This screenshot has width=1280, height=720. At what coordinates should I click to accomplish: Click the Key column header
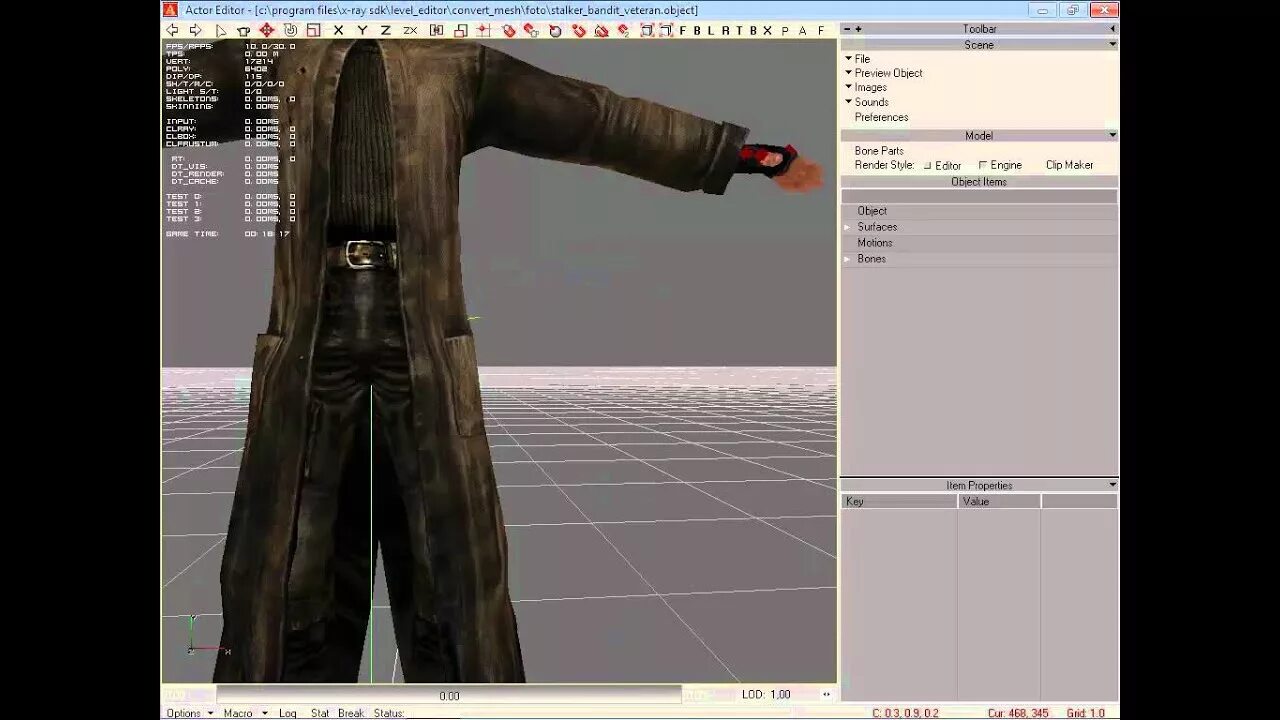coord(899,501)
